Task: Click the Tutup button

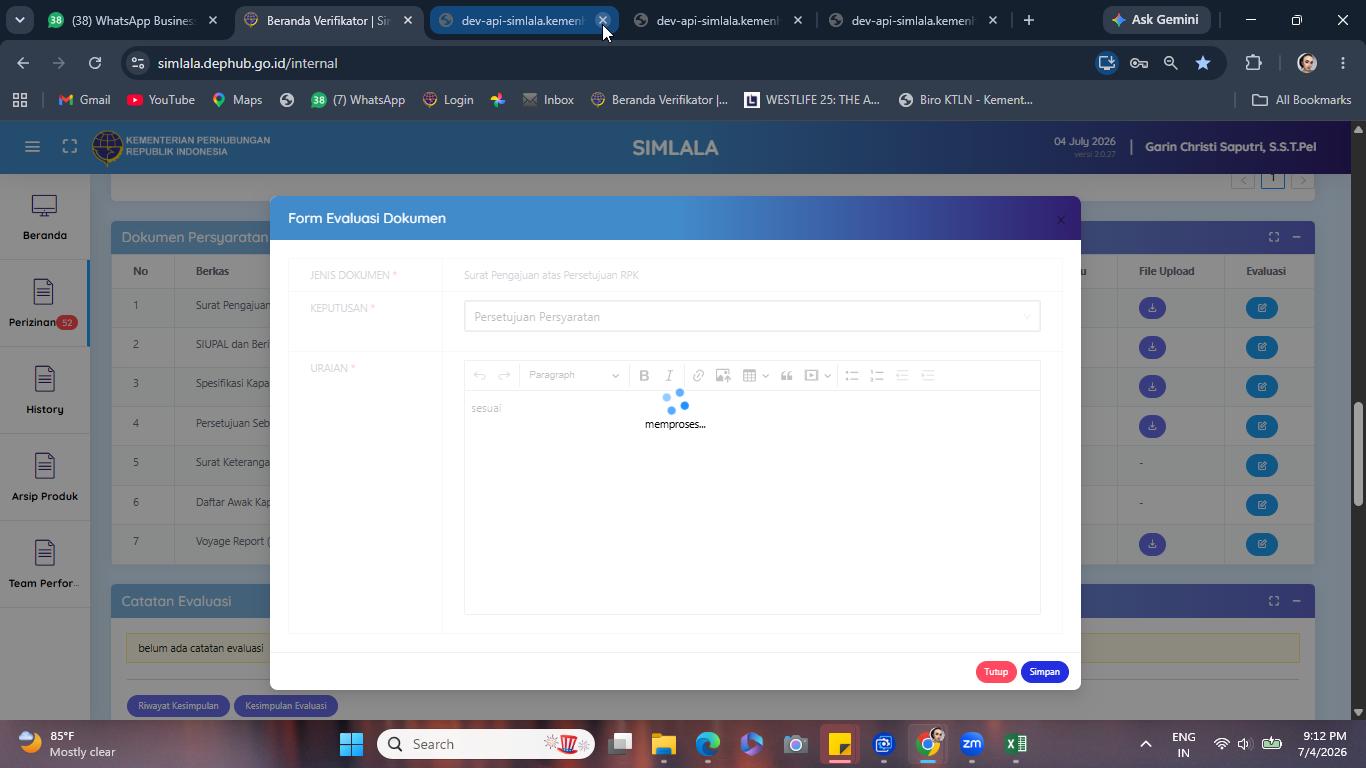Action: (x=995, y=672)
